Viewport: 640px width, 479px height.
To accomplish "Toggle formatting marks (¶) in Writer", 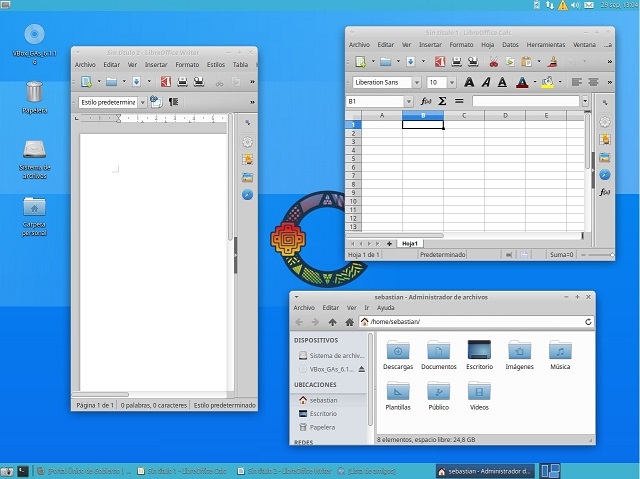I will click(174, 102).
